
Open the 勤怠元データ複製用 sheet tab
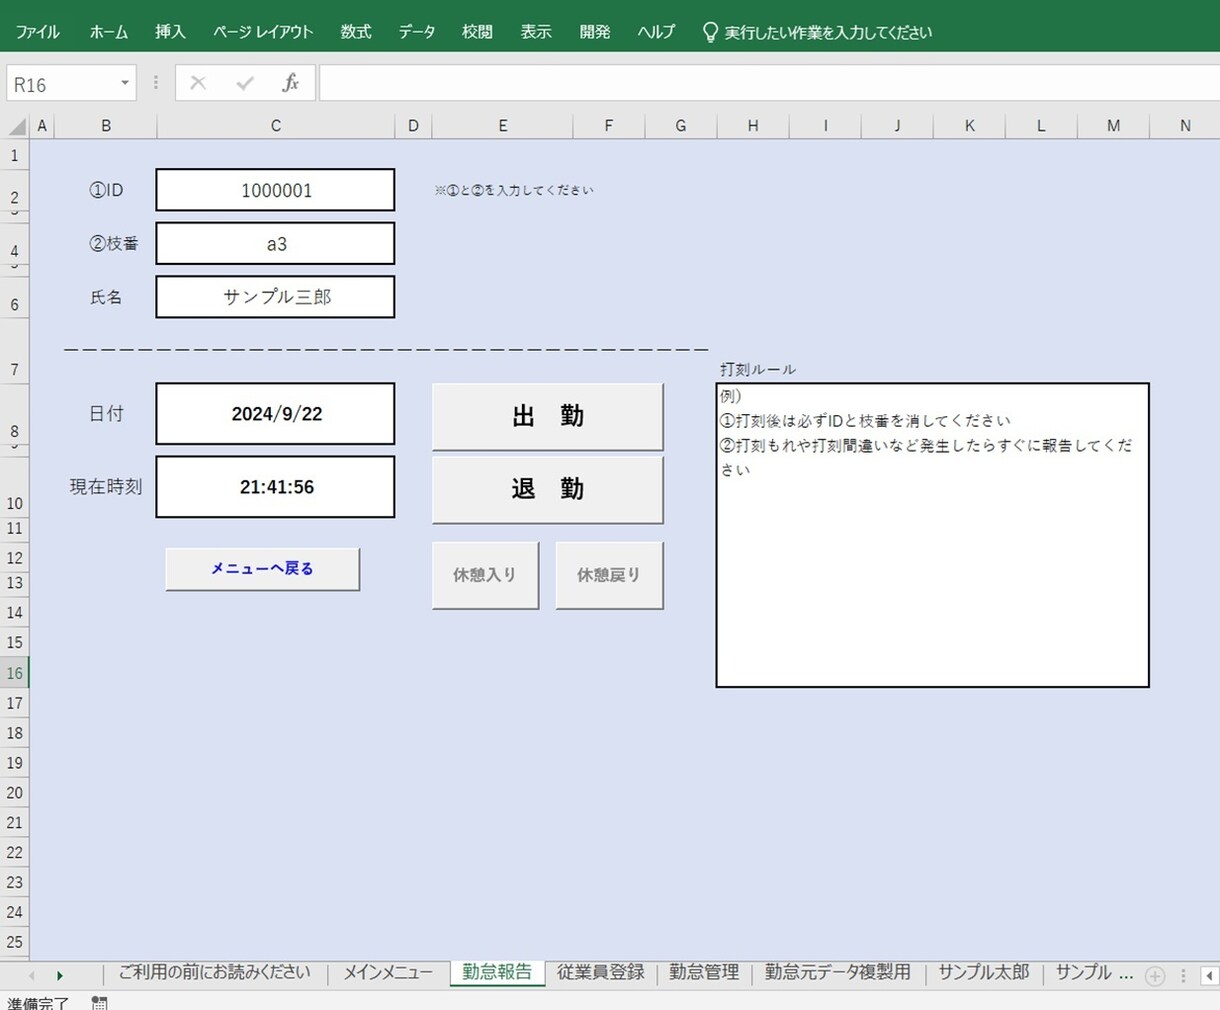coord(838,972)
